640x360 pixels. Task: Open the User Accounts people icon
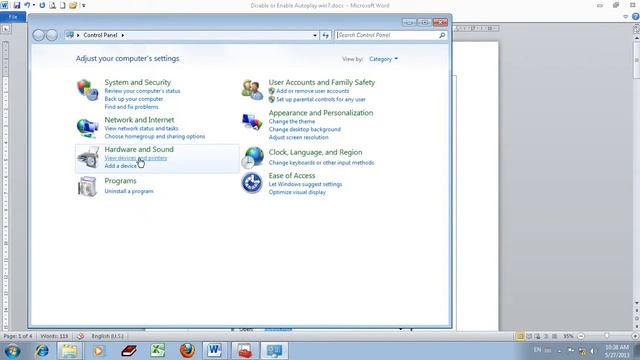(x=252, y=90)
